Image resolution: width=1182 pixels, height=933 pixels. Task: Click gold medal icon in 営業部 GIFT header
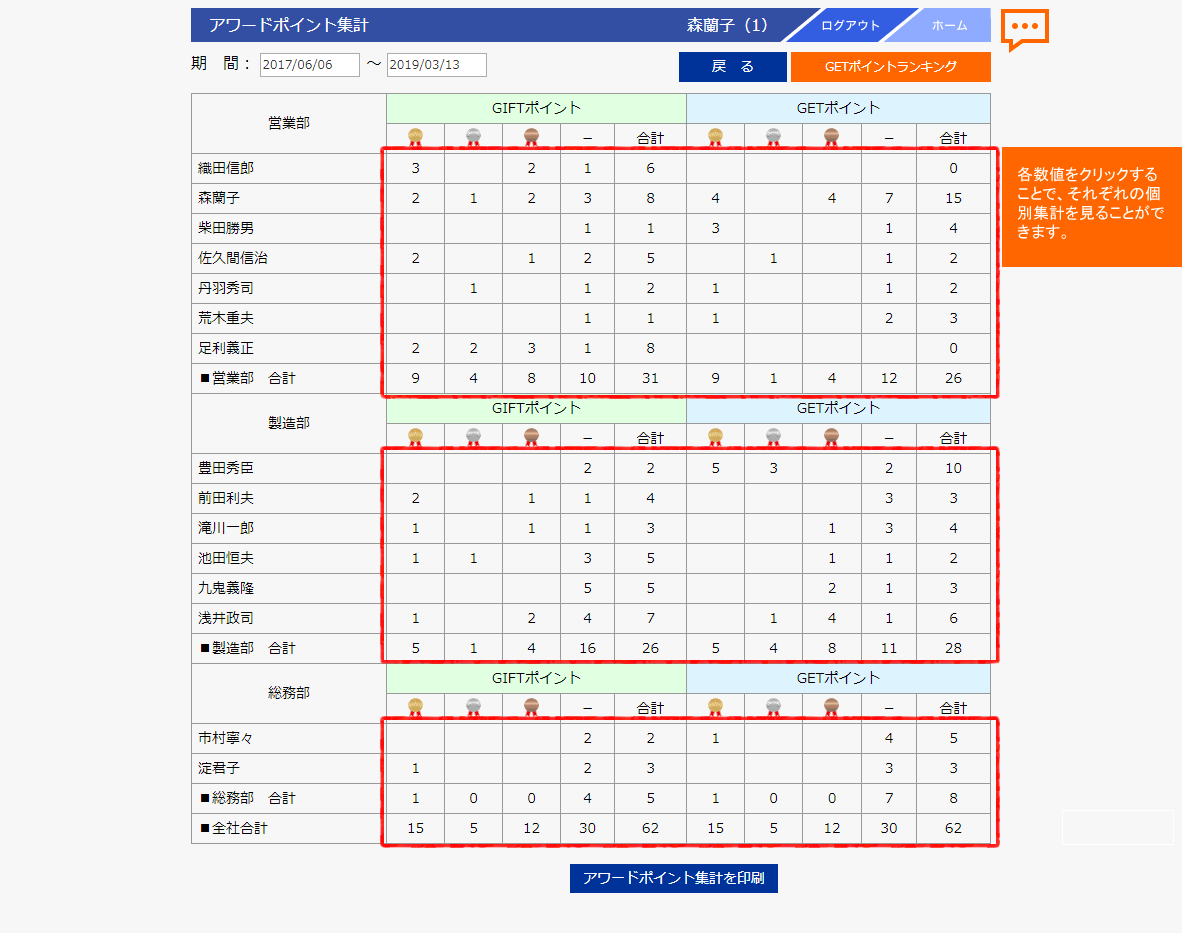coord(415,138)
